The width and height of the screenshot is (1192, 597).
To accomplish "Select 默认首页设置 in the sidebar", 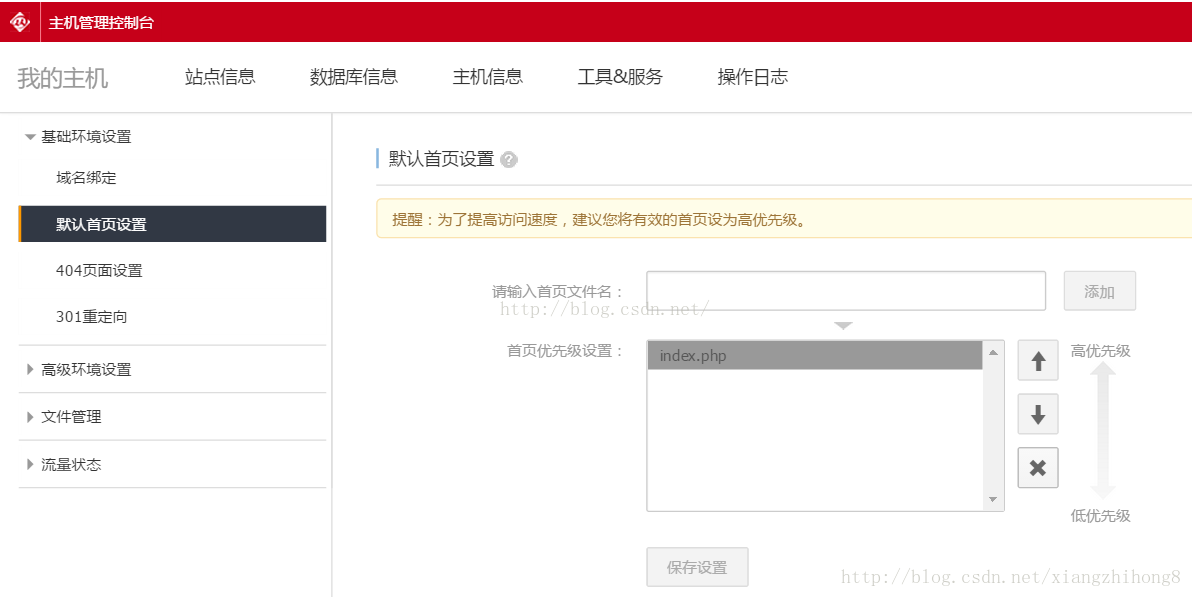I will (x=173, y=224).
